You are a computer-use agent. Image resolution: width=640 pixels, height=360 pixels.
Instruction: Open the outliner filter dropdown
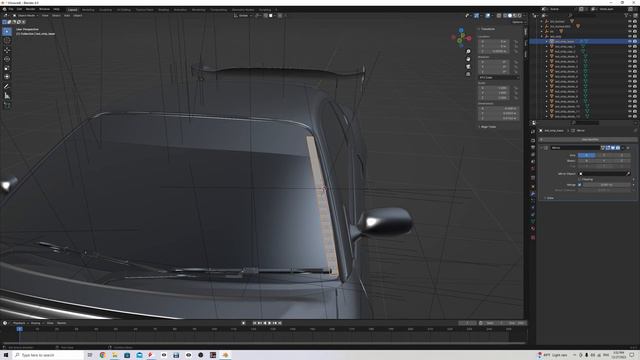click(627, 16)
